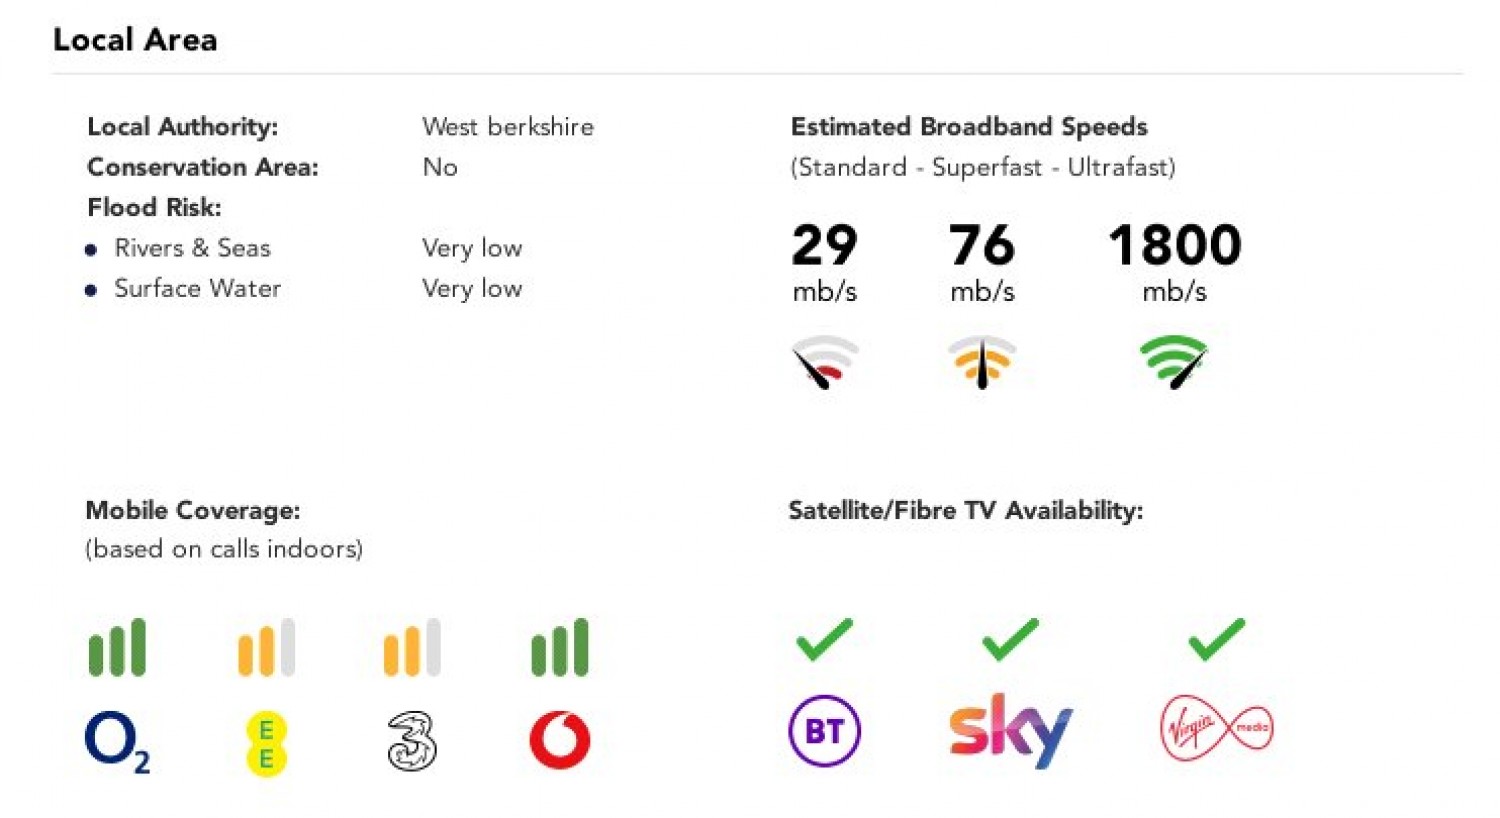Click the Vodafone network logo

click(x=559, y=740)
